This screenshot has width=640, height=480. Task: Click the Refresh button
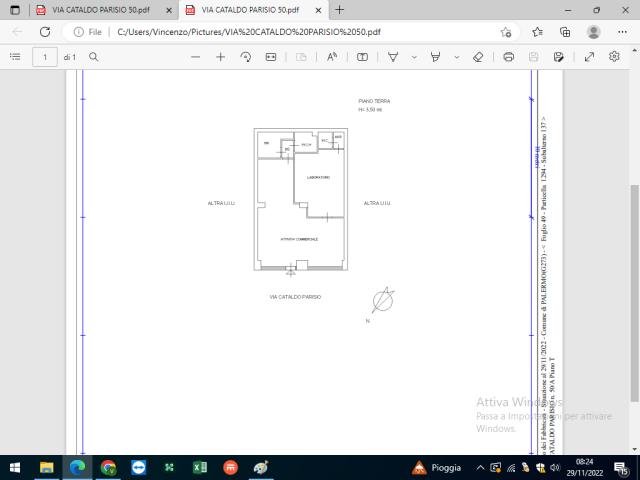pos(45,32)
